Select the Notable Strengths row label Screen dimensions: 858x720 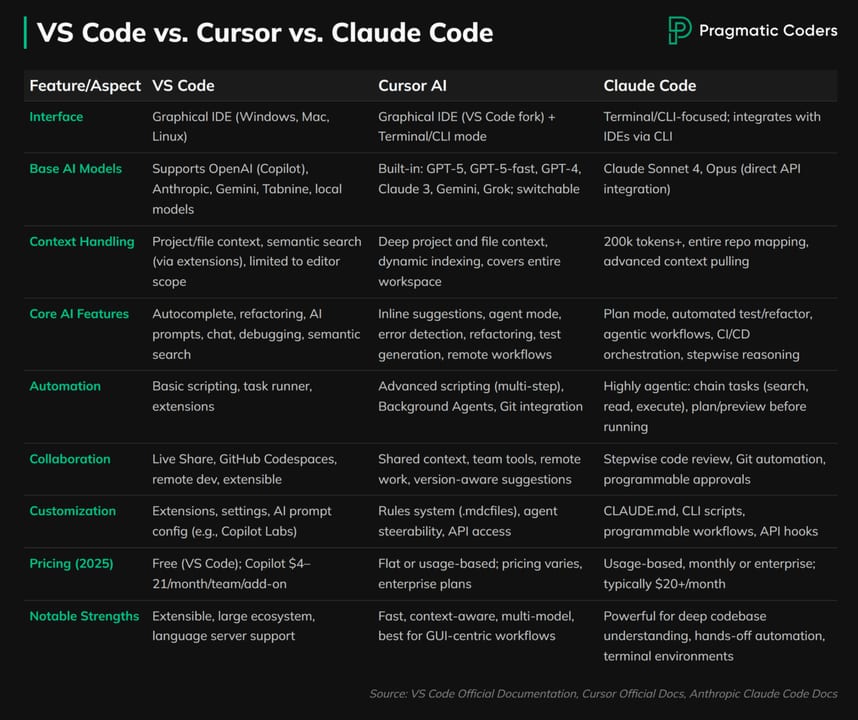84,616
